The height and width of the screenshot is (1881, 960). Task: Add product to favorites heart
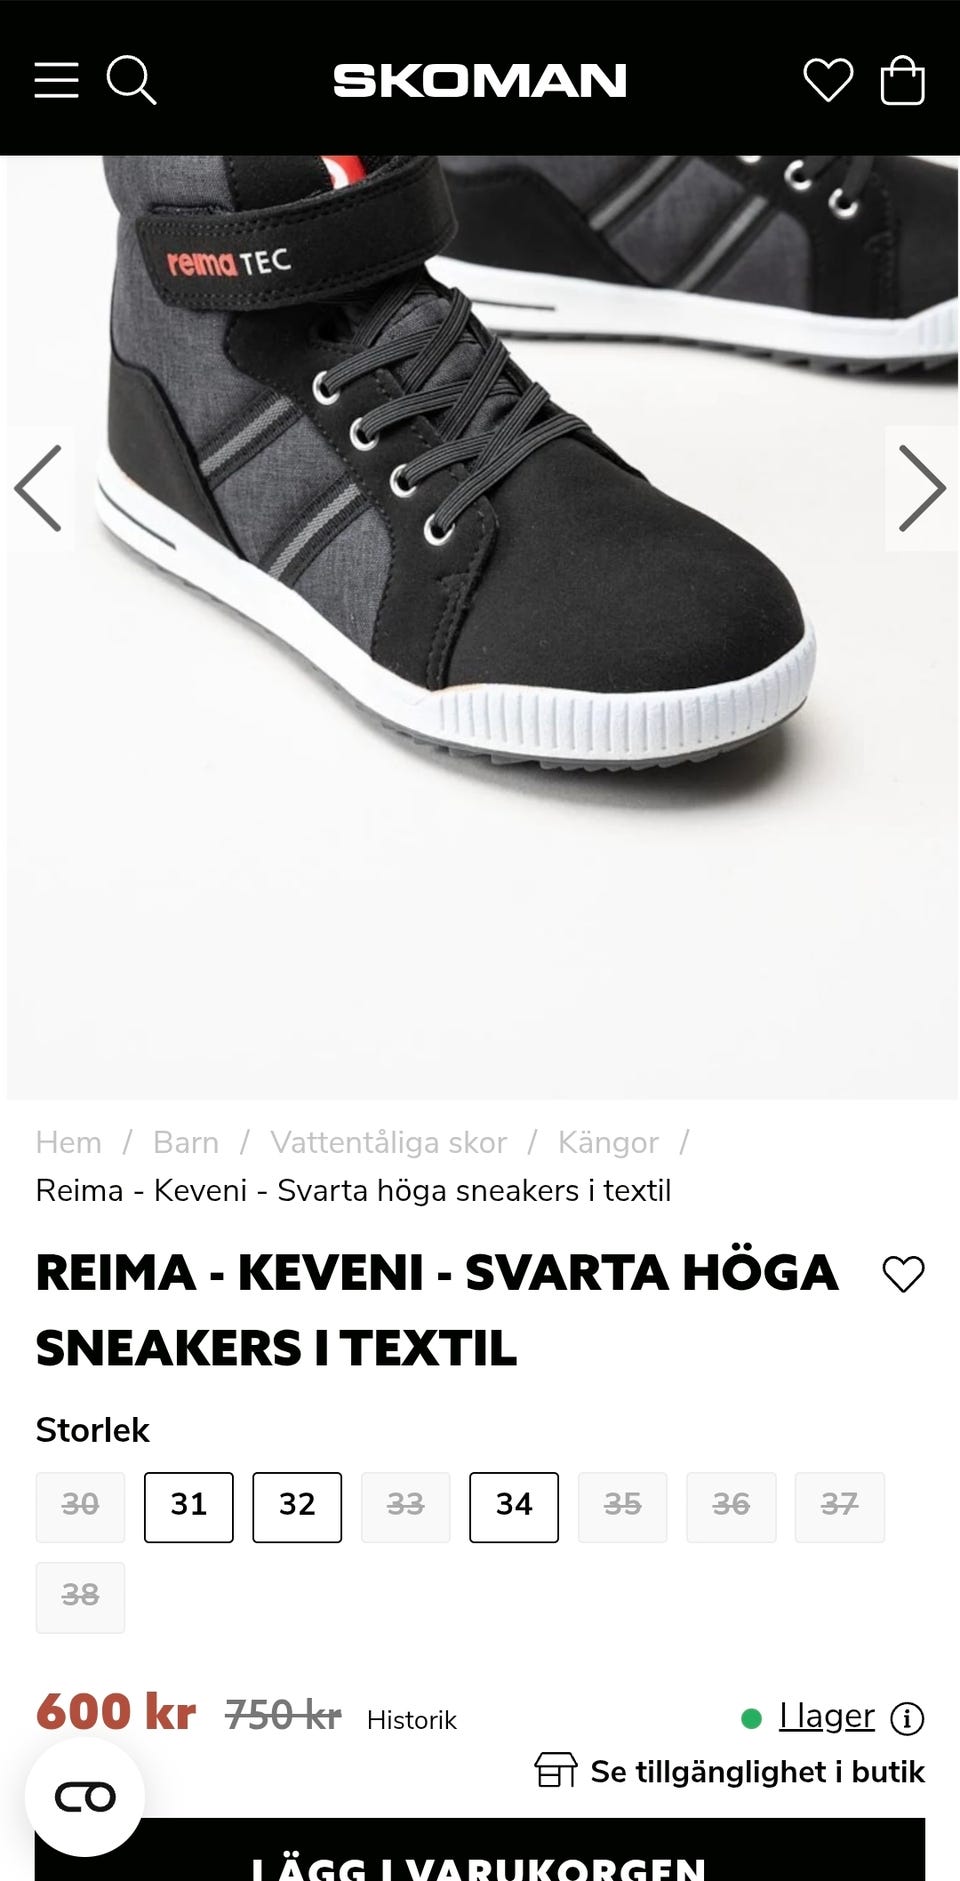tap(903, 1273)
